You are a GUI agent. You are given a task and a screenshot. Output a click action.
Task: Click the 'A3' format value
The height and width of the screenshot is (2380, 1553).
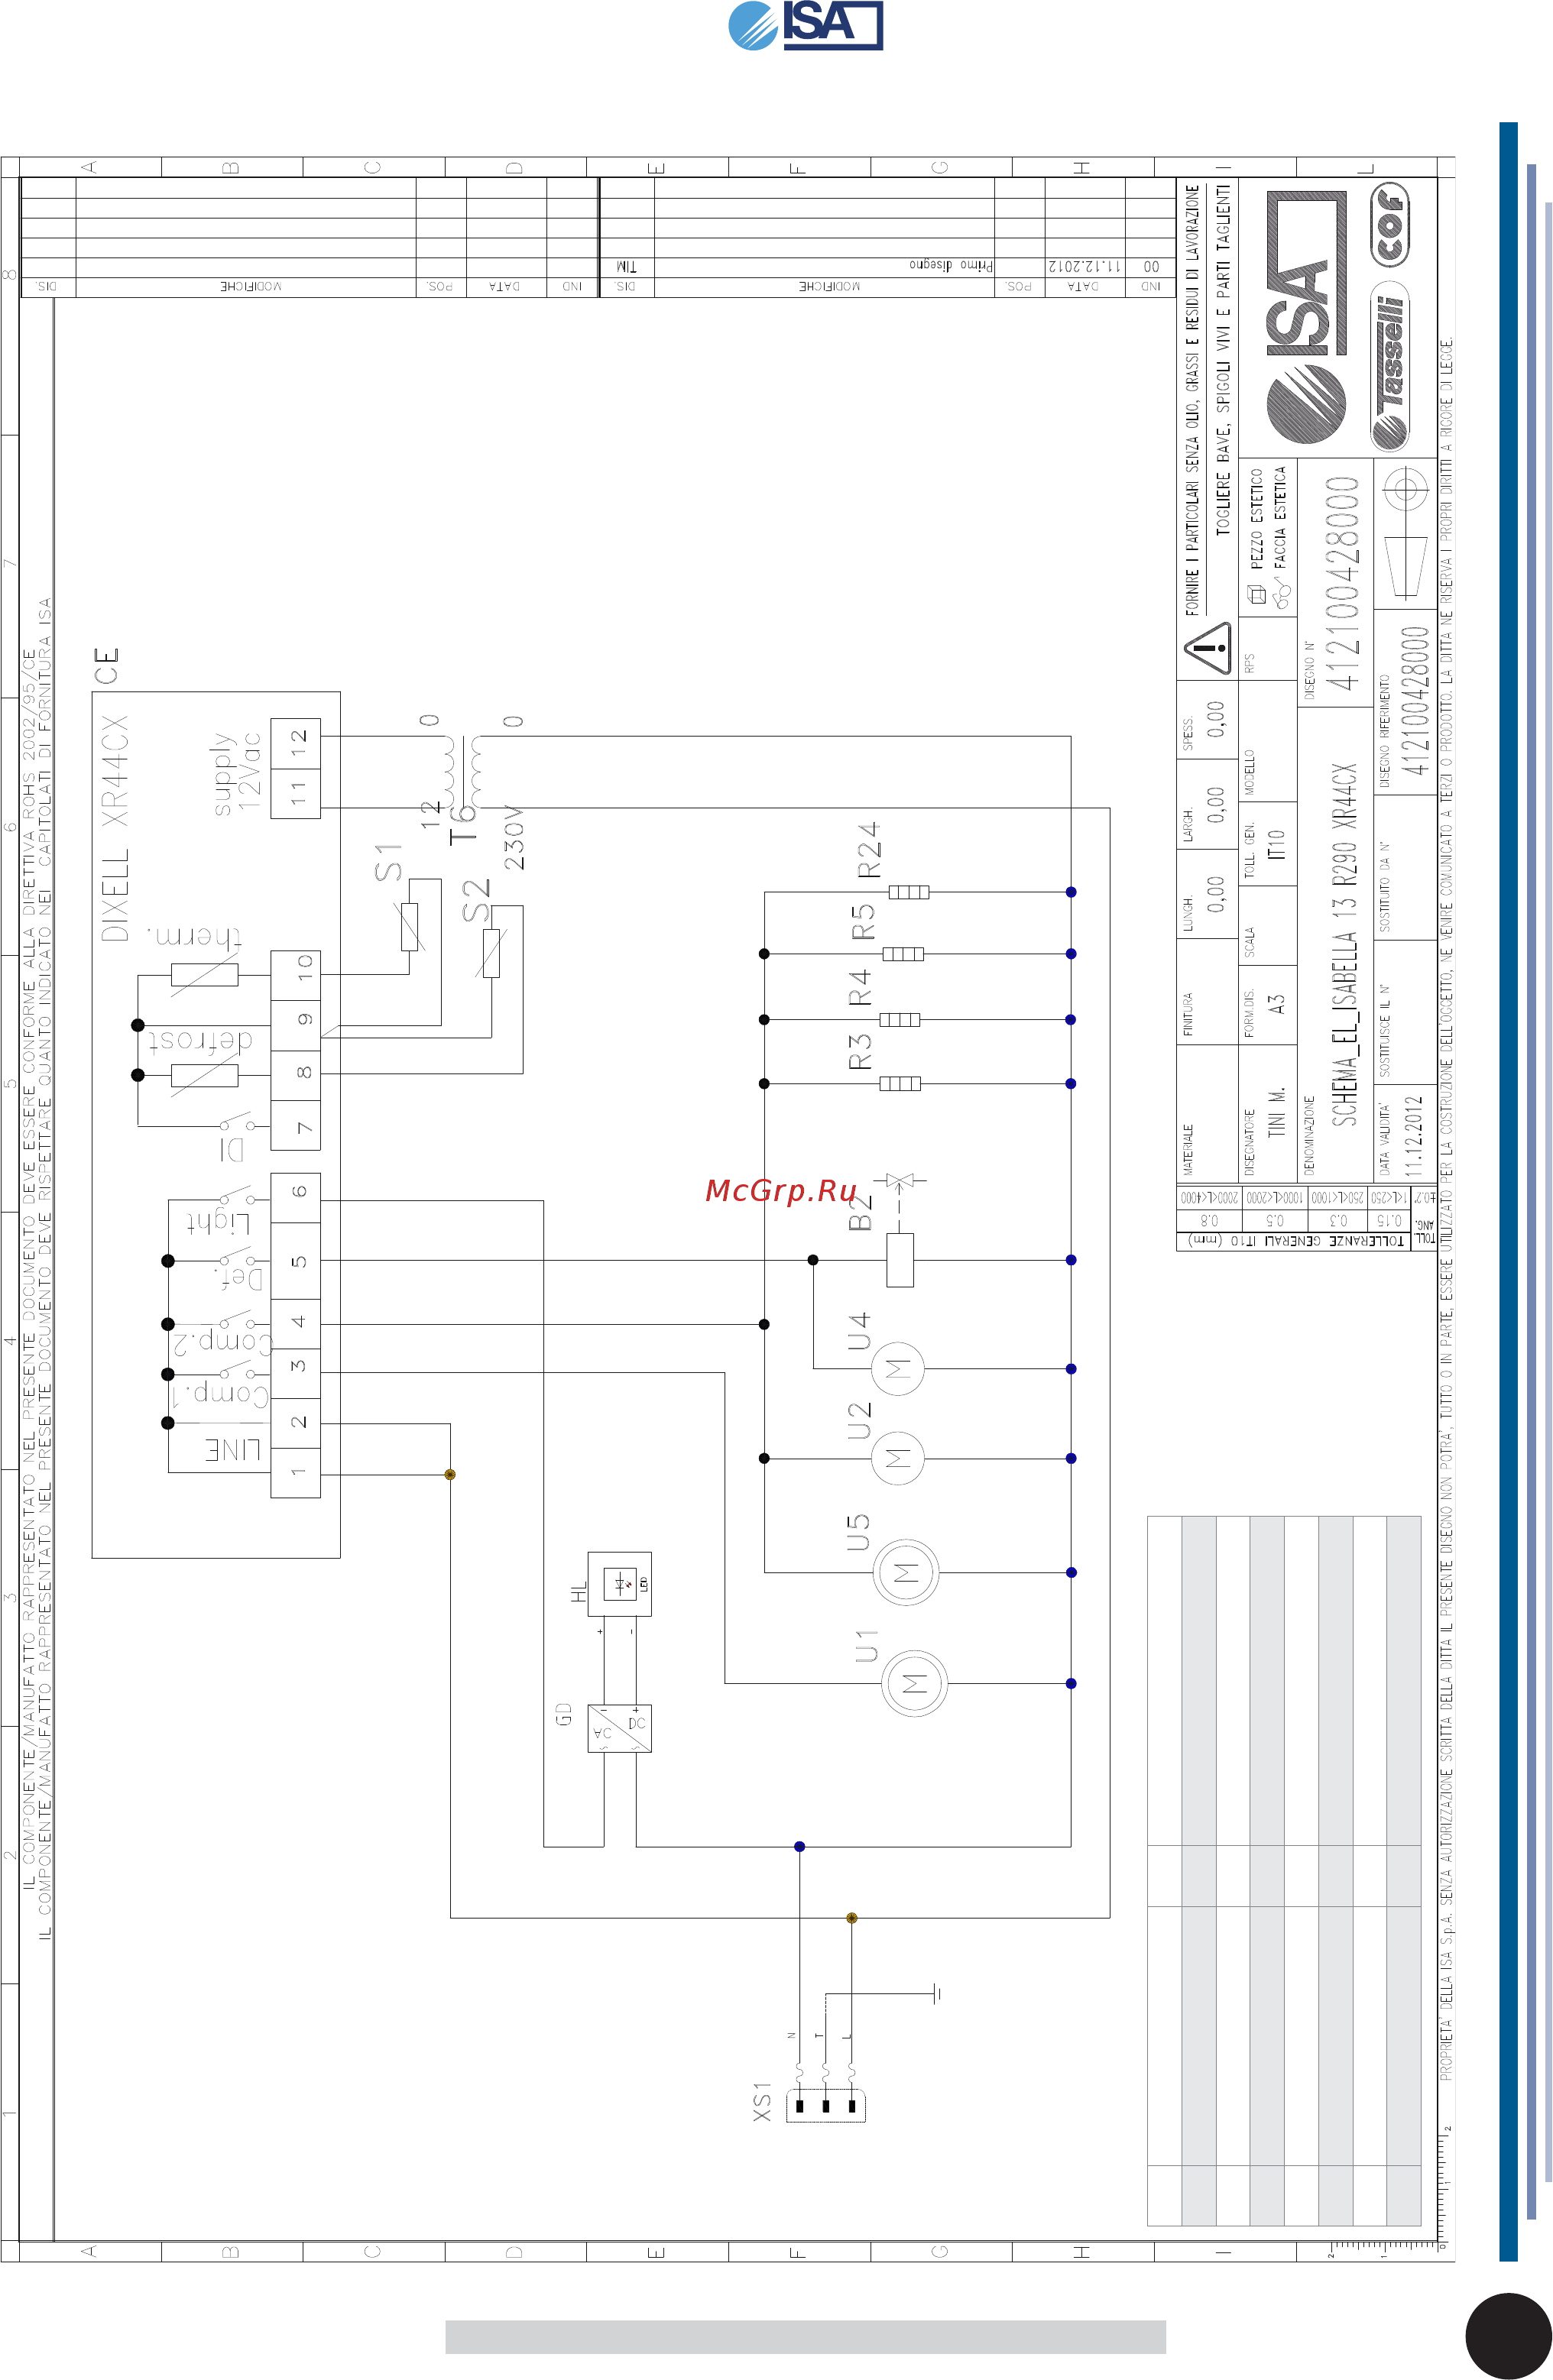click(x=1276, y=1004)
